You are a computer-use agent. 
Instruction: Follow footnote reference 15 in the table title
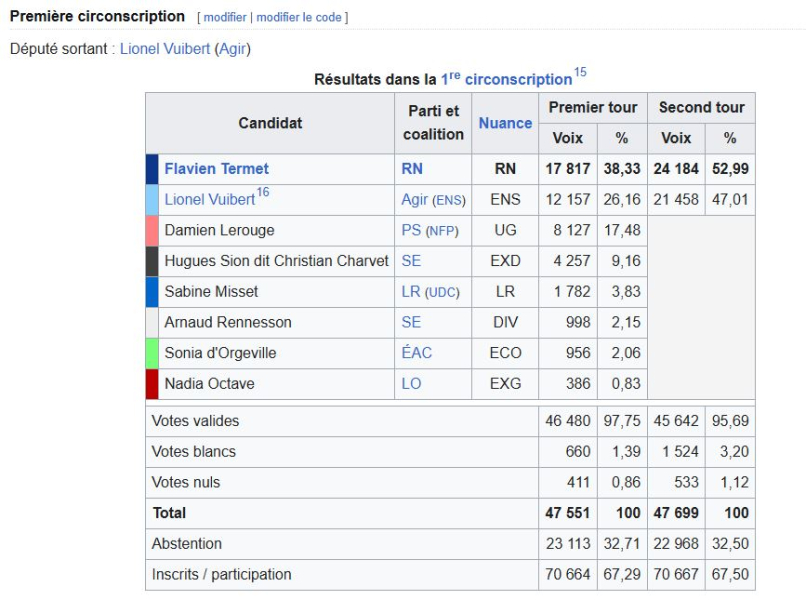[580, 72]
